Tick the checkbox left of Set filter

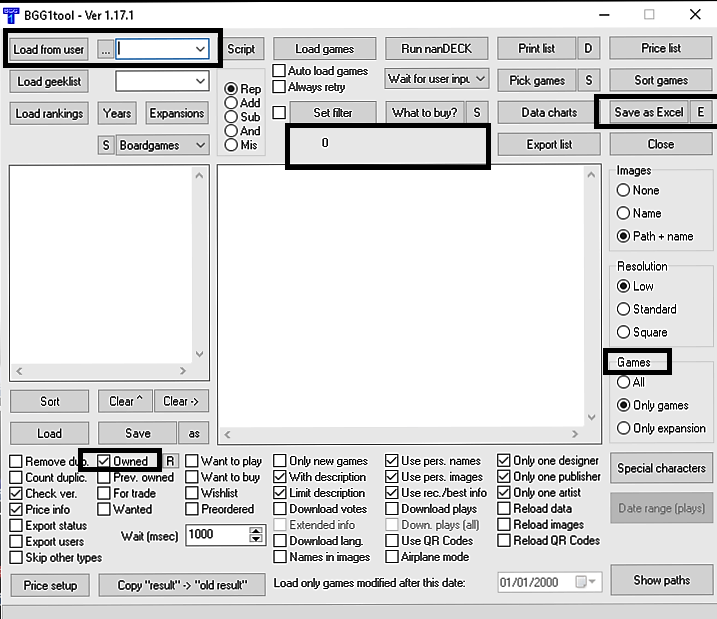coord(279,112)
